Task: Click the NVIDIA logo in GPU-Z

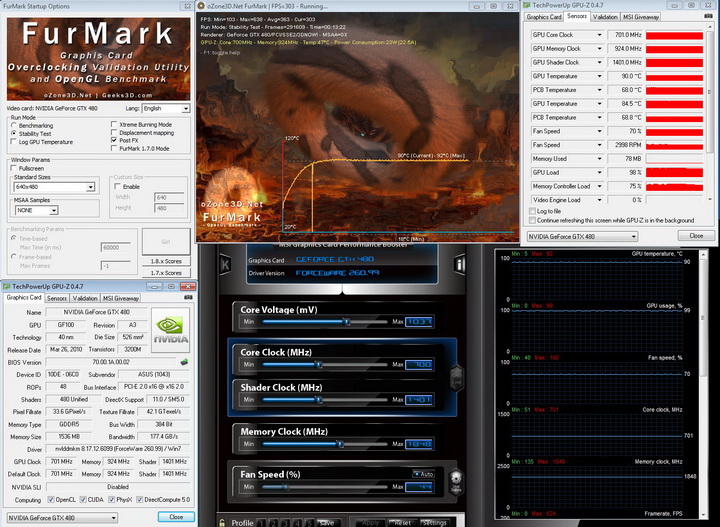Action: click(170, 331)
